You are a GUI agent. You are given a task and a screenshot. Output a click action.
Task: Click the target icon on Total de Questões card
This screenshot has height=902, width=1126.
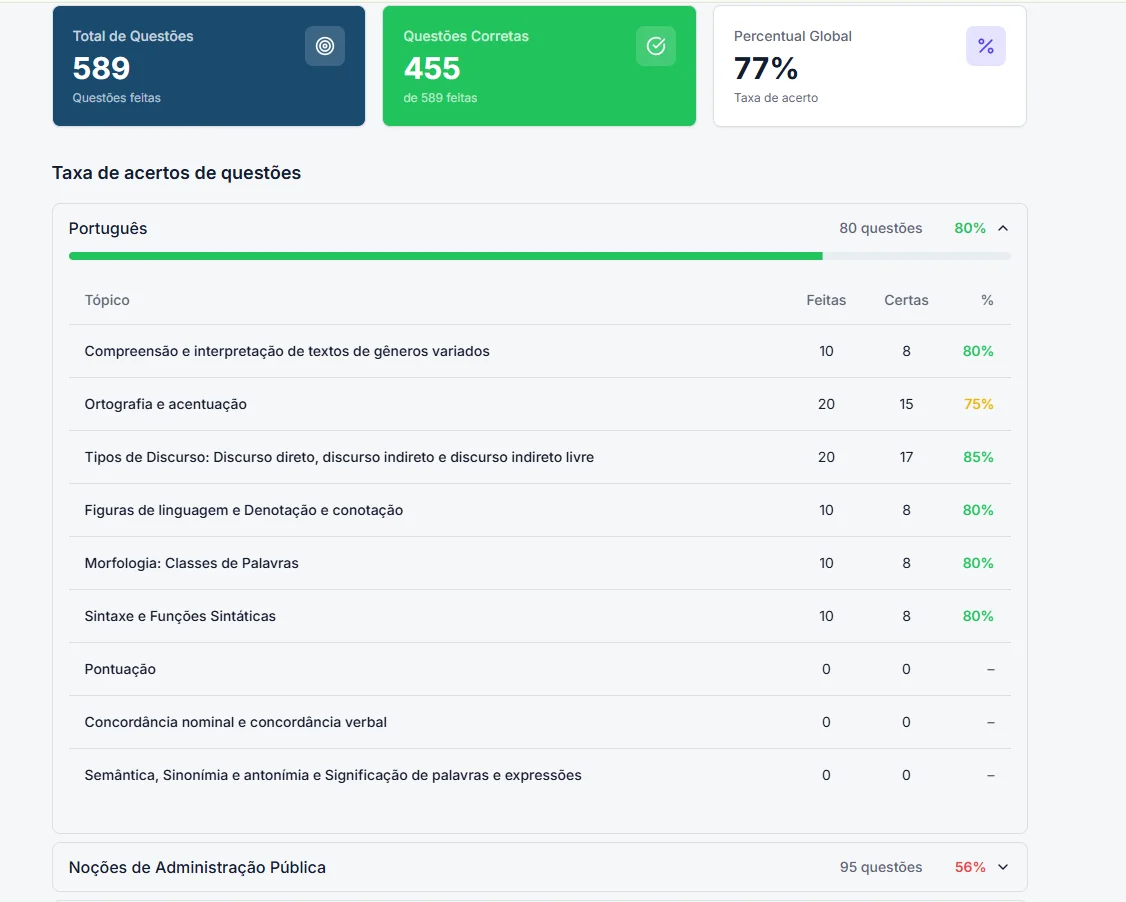point(325,46)
